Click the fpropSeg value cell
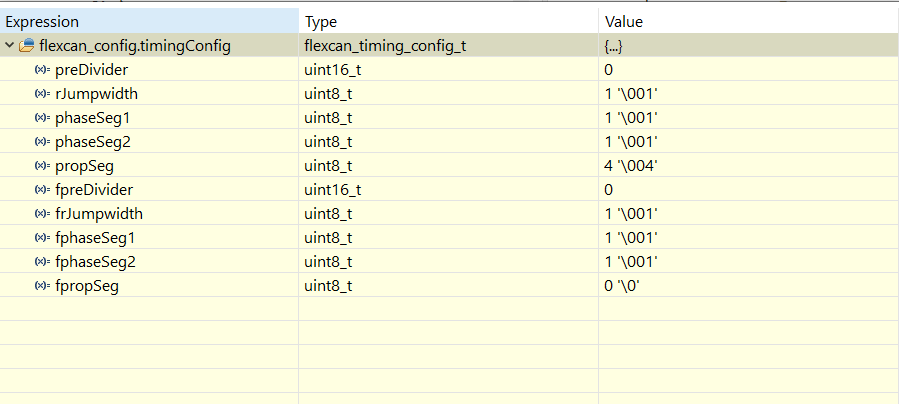Image resolution: width=899 pixels, height=404 pixels. click(x=749, y=286)
